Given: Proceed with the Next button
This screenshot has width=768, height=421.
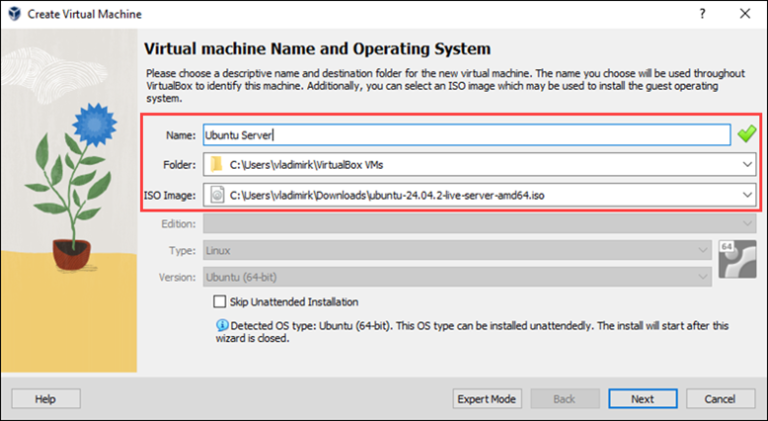Looking at the screenshot, I should (642, 398).
